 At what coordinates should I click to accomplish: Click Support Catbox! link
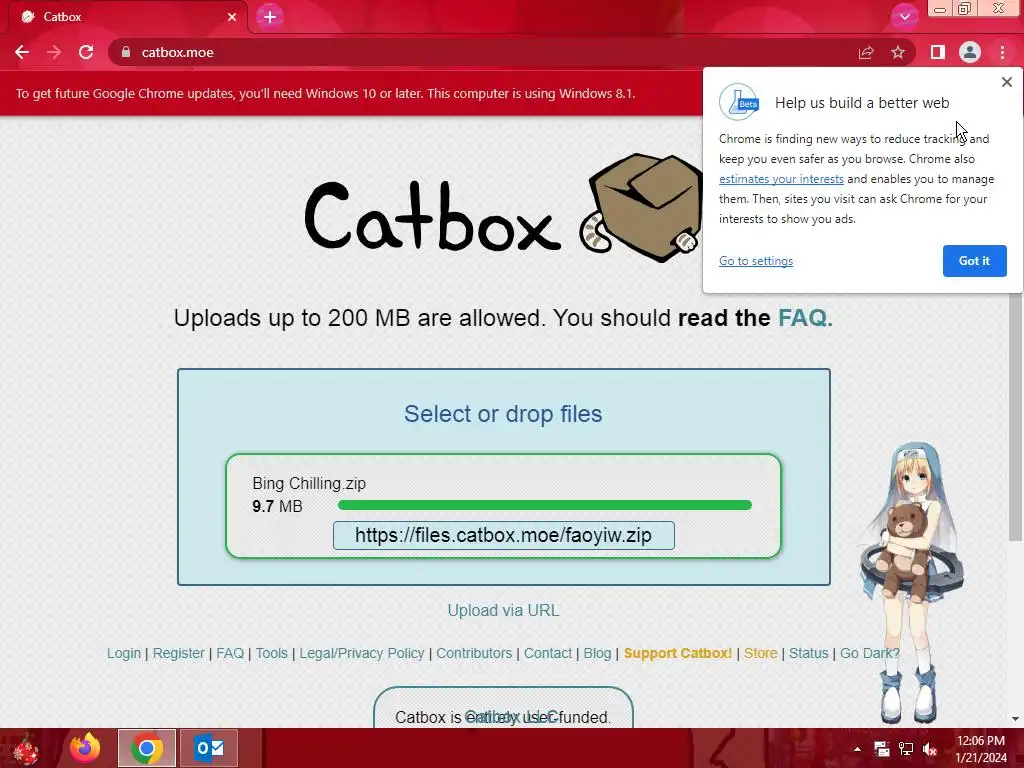coord(678,653)
